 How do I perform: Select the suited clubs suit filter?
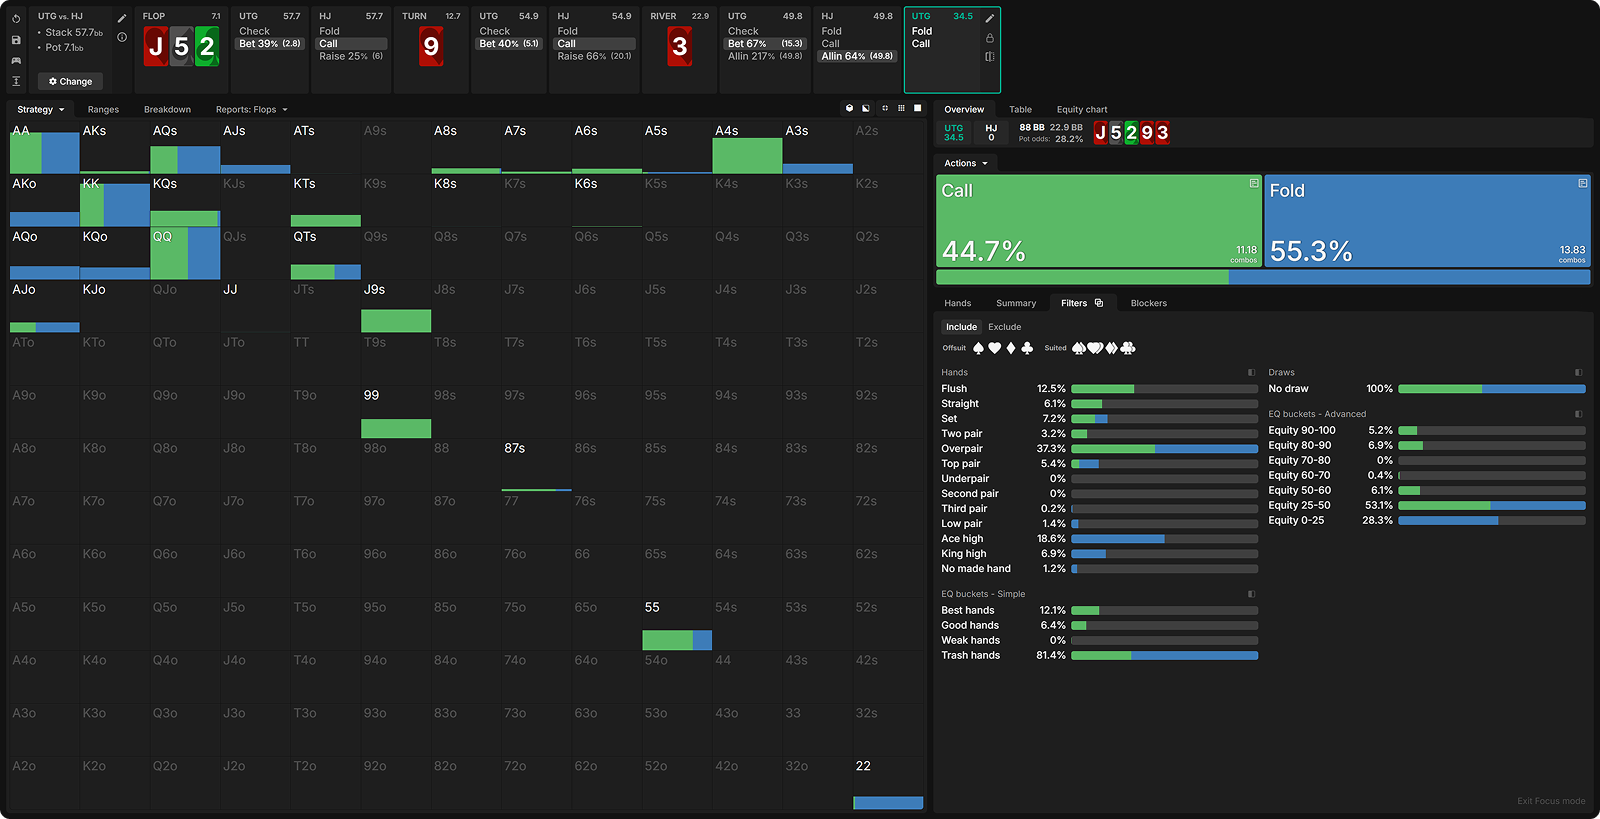(1128, 348)
